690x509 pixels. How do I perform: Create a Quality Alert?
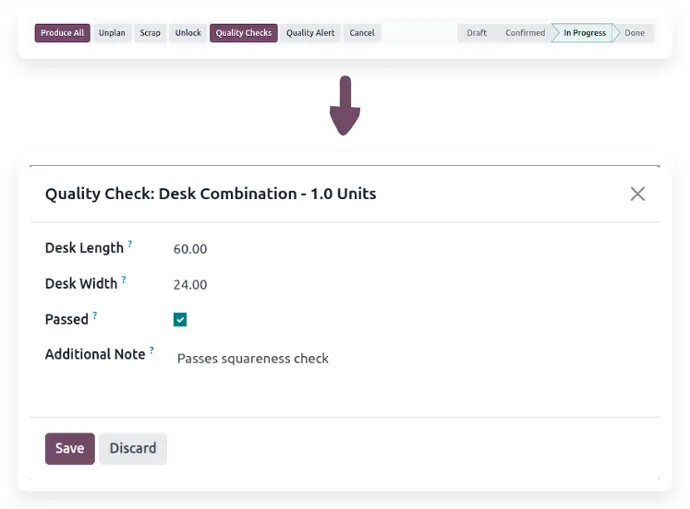tap(310, 33)
